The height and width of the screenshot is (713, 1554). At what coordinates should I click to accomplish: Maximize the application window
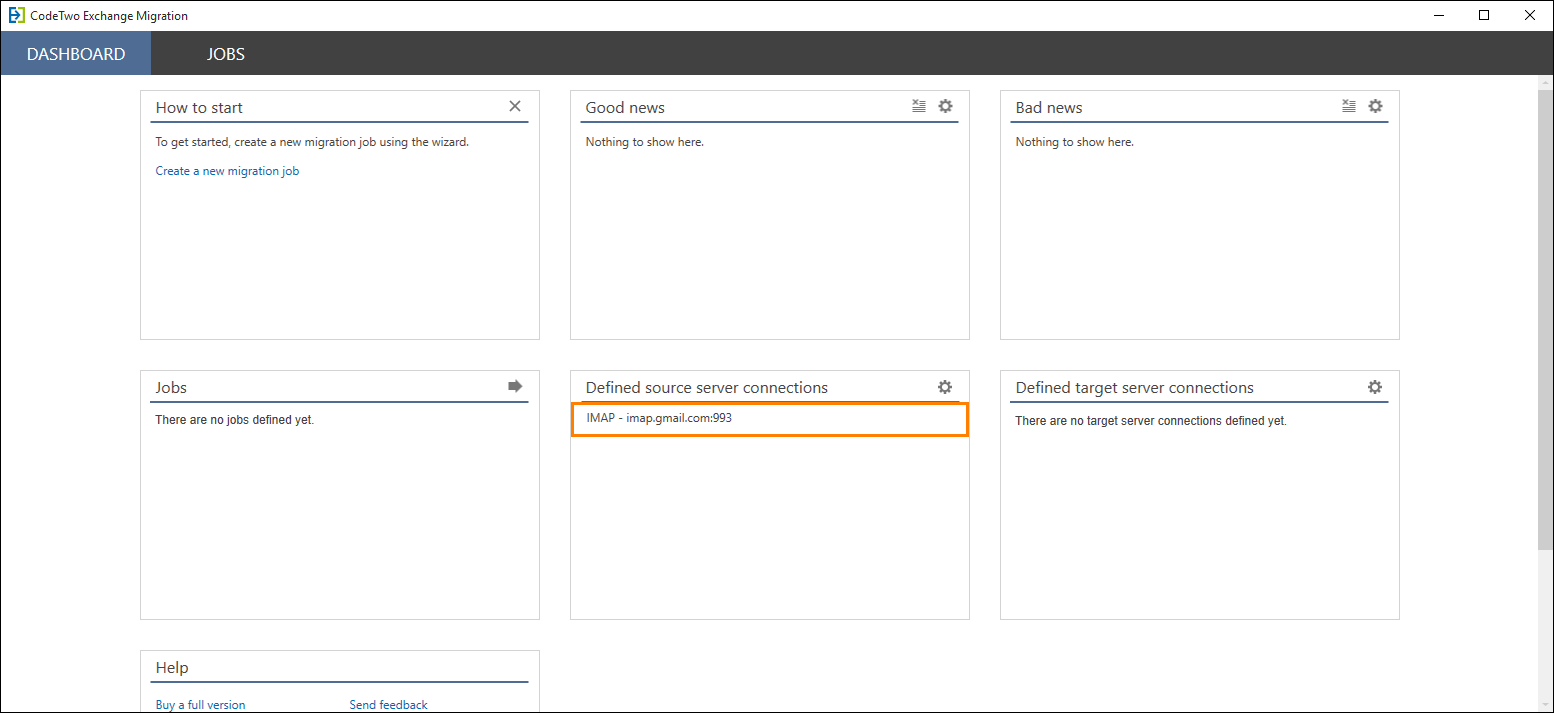(1484, 15)
